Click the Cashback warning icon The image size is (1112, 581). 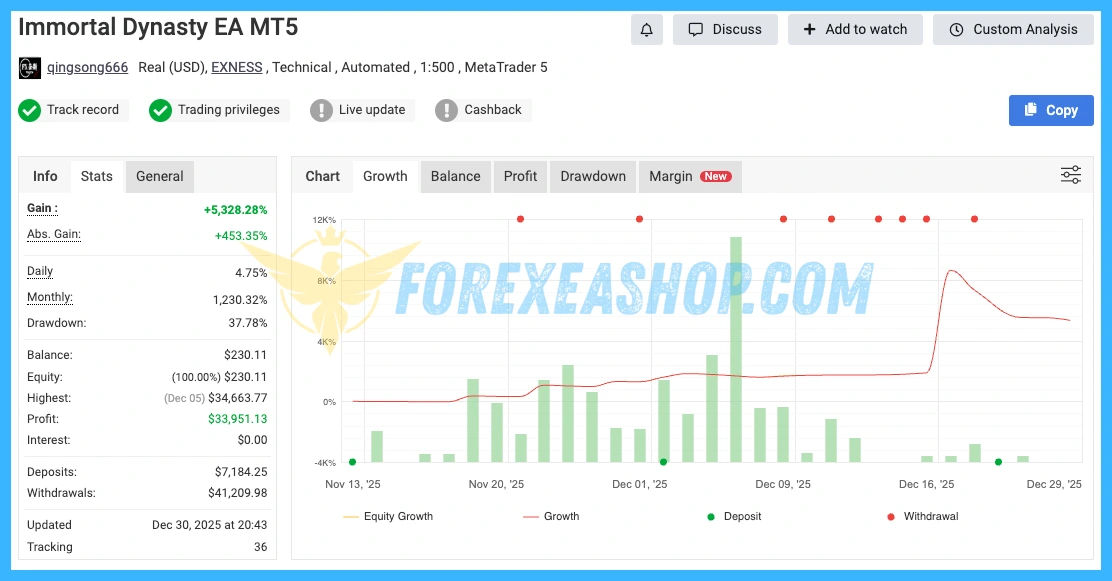pyautogui.click(x=446, y=110)
